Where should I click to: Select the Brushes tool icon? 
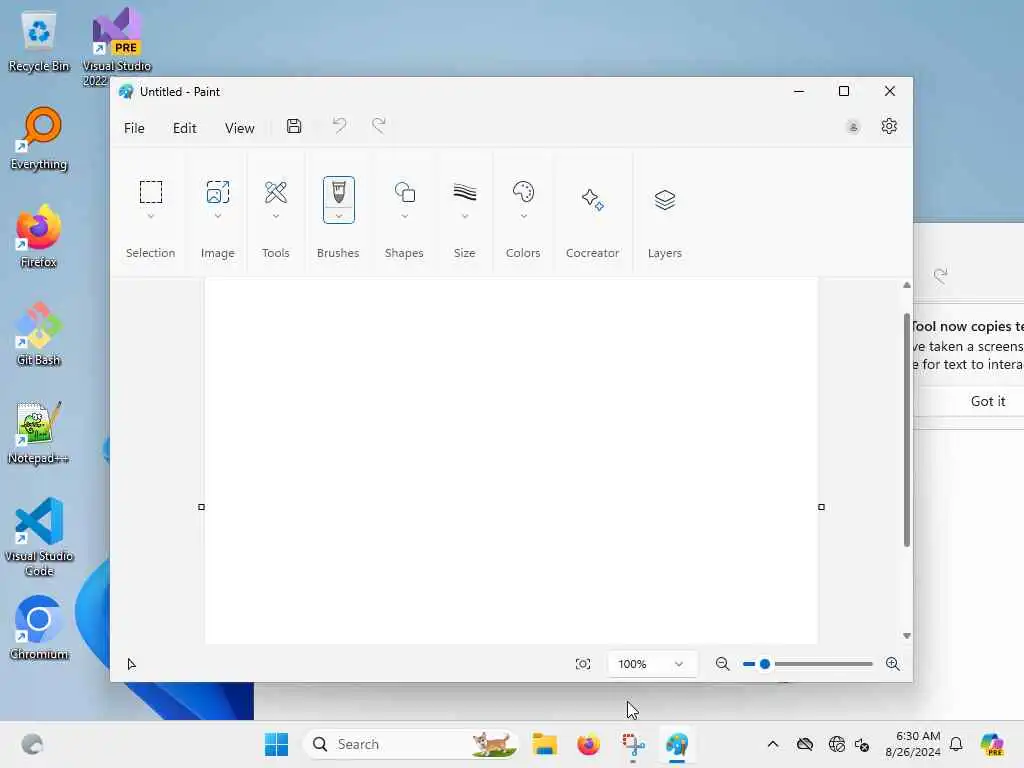(338, 194)
